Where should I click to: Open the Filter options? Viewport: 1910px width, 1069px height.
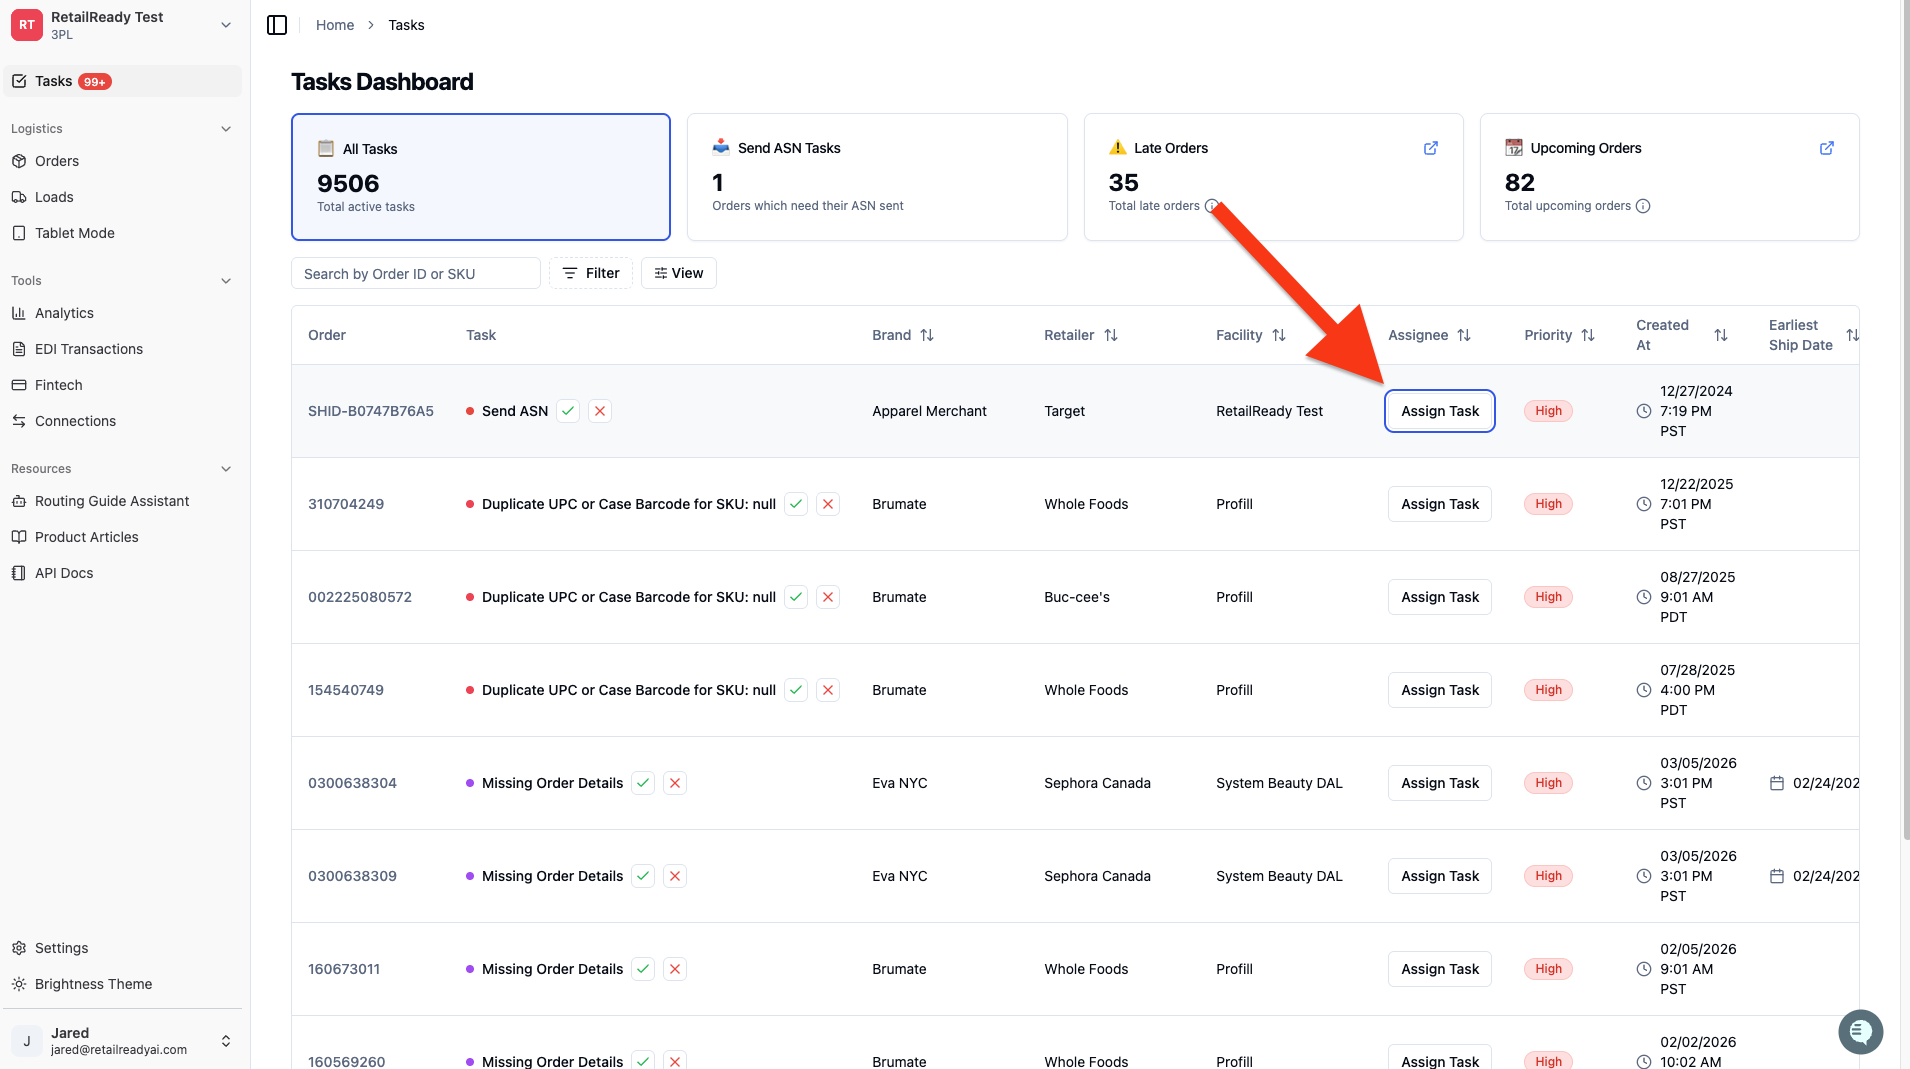click(591, 273)
